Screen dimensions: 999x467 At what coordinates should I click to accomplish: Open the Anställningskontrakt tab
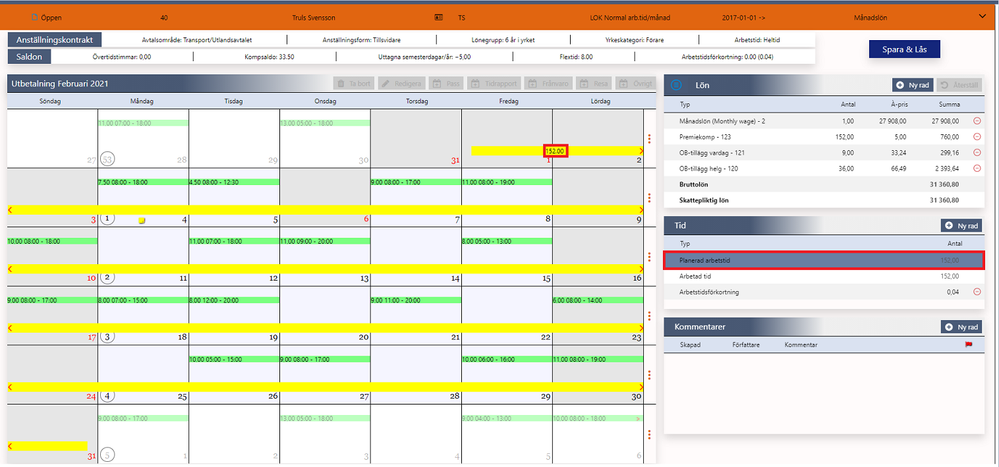coord(54,40)
